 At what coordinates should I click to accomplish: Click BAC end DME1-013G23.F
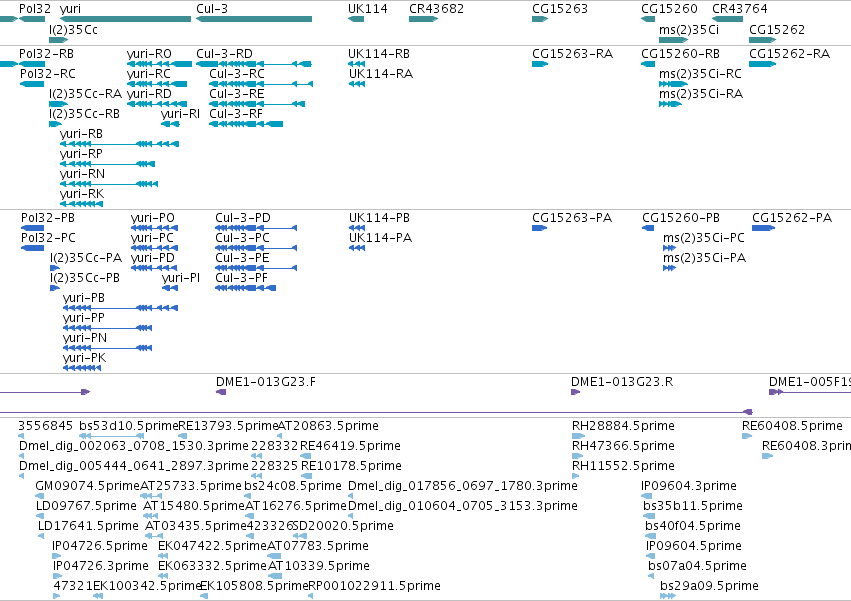coord(221,392)
